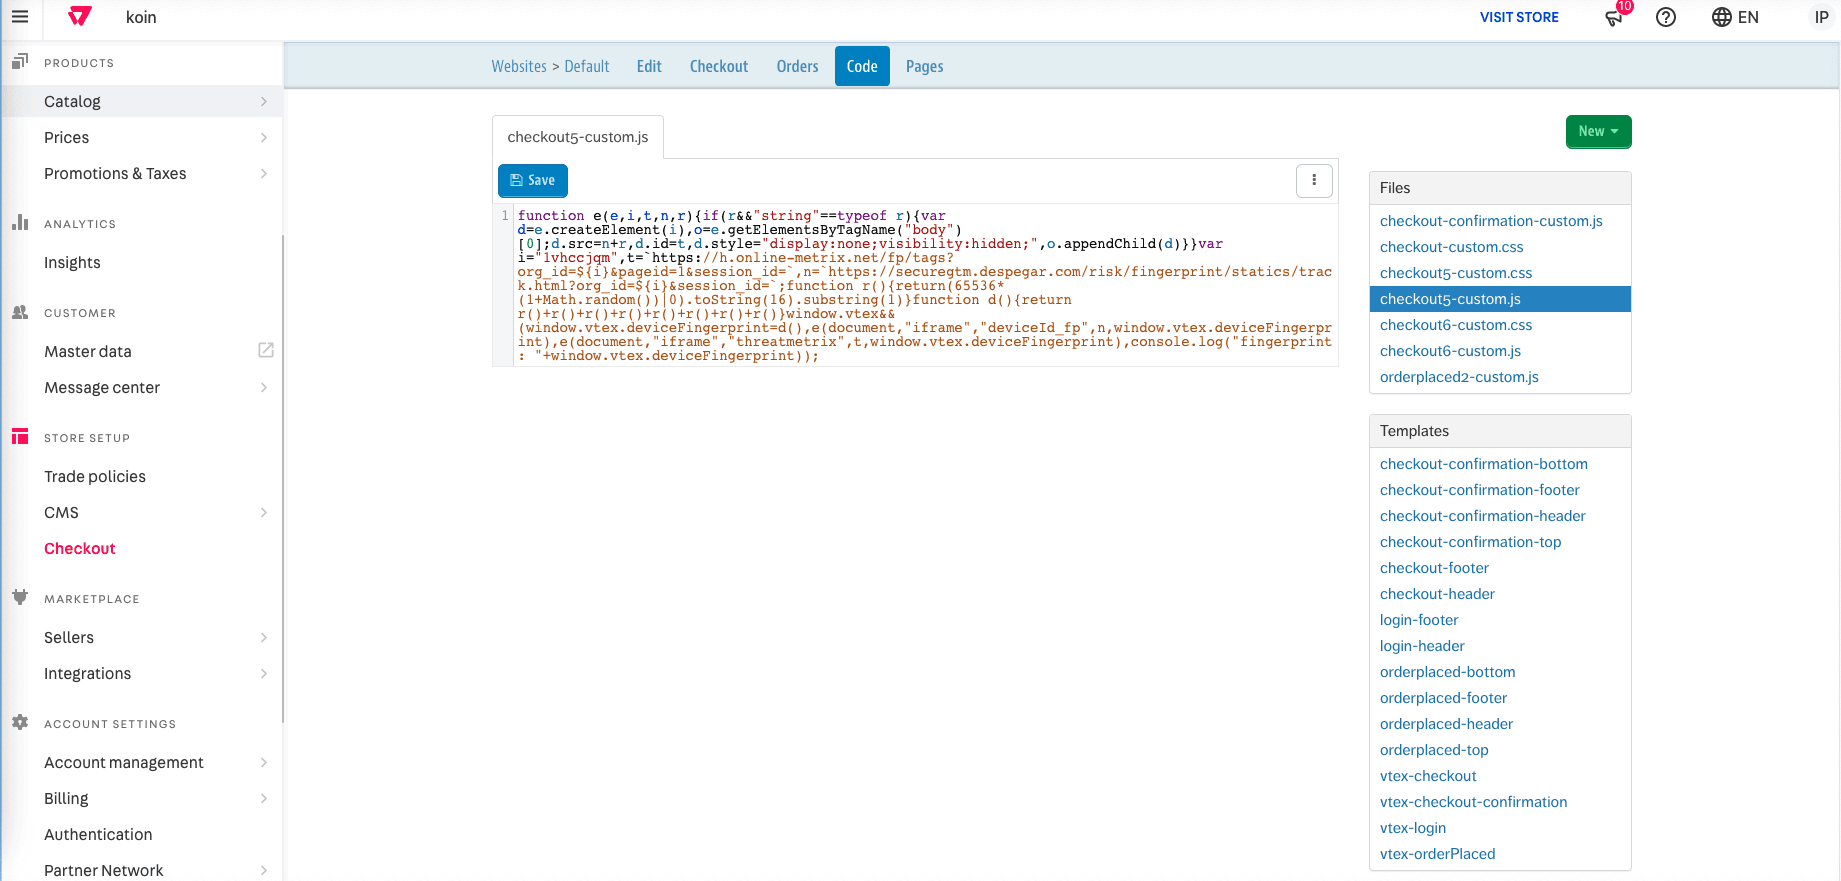
Task: Click the Analytics bar chart icon
Action: [20, 222]
